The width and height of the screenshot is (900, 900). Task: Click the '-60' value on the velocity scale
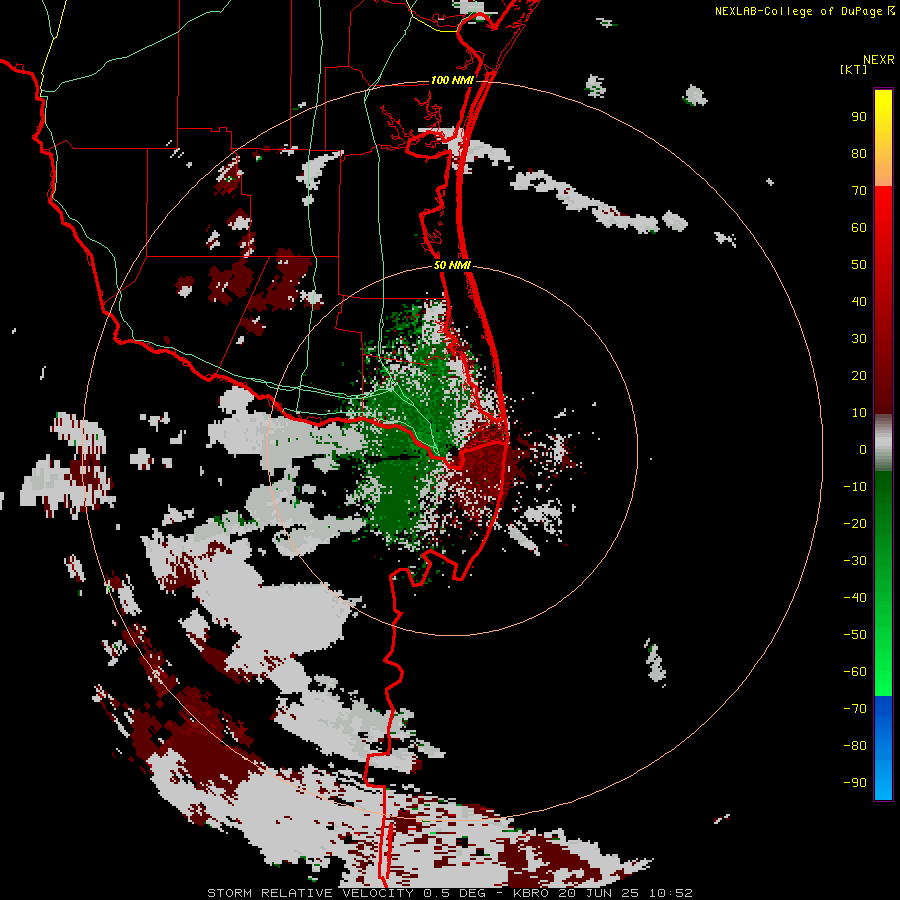tap(855, 672)
